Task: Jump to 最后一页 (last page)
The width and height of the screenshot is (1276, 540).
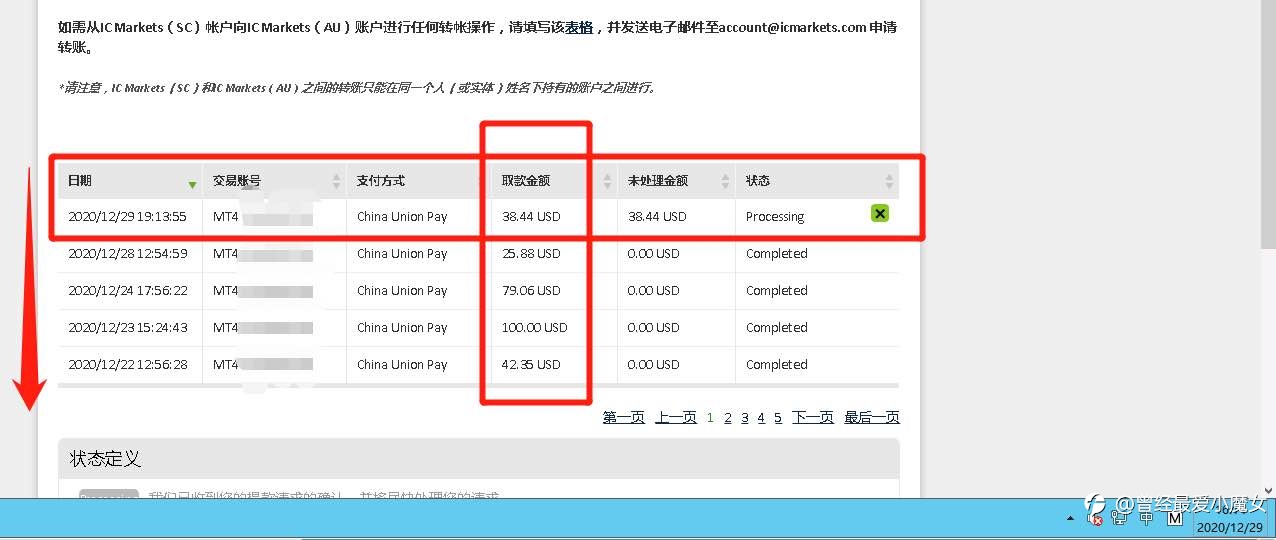Action: click(x=872, y=418)
